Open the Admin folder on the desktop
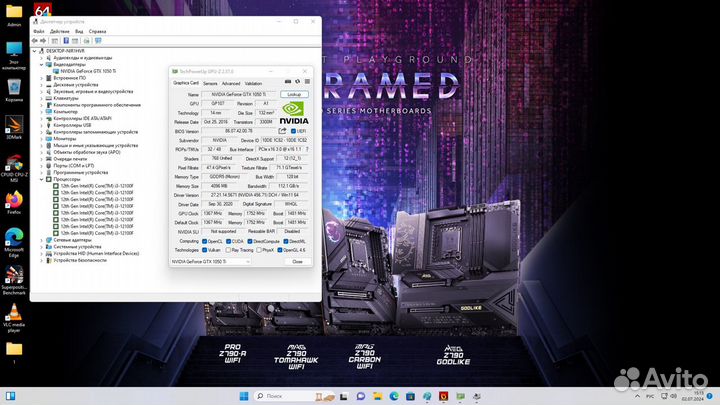This screenshot has width=720, height=405. pyautogui.click(x=14, y=14)
